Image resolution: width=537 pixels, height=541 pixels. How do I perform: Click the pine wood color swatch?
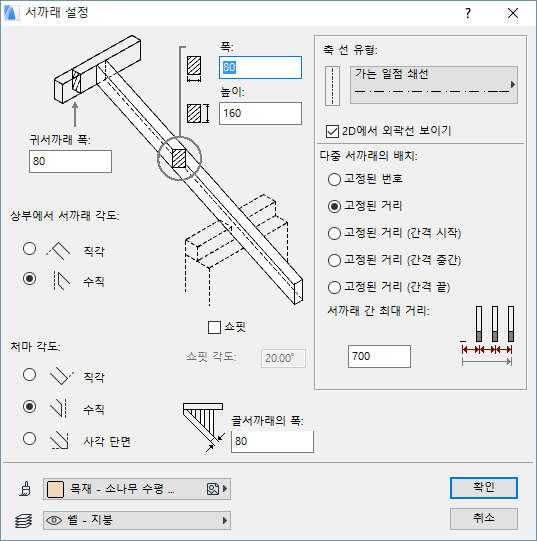tap(55, 489)
